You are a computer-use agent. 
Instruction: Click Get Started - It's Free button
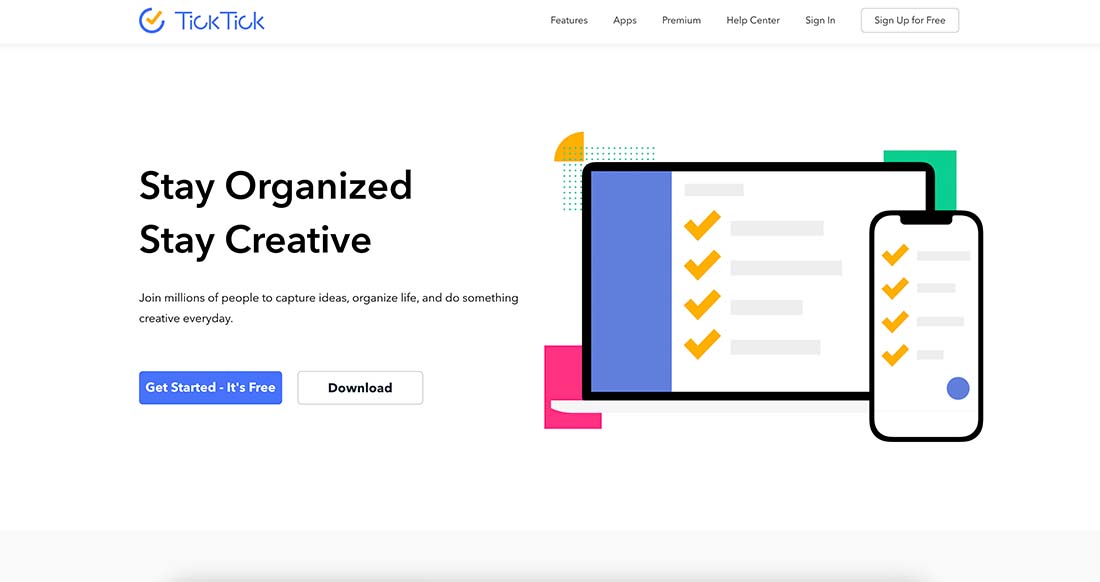coord(210,388)
